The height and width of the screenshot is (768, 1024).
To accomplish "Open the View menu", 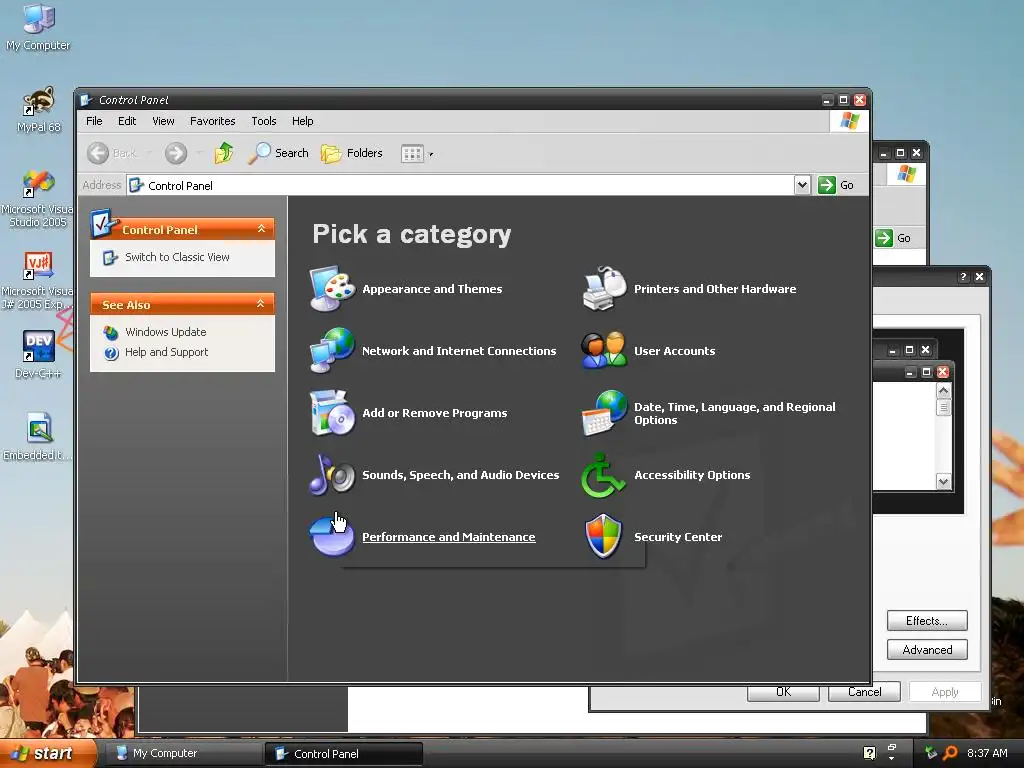I will click(x=163, y=121).
